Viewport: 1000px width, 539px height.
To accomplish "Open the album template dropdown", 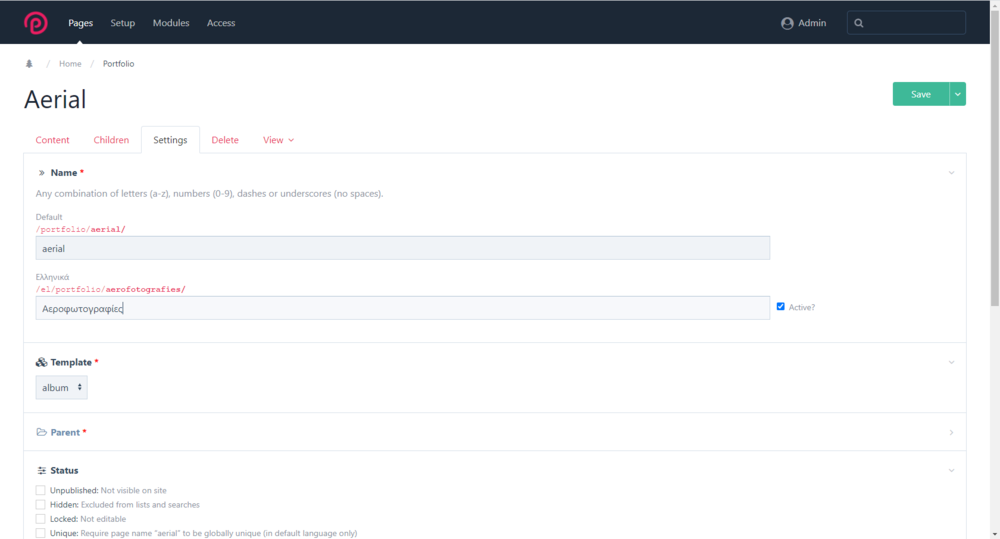I will click(61, 387).
